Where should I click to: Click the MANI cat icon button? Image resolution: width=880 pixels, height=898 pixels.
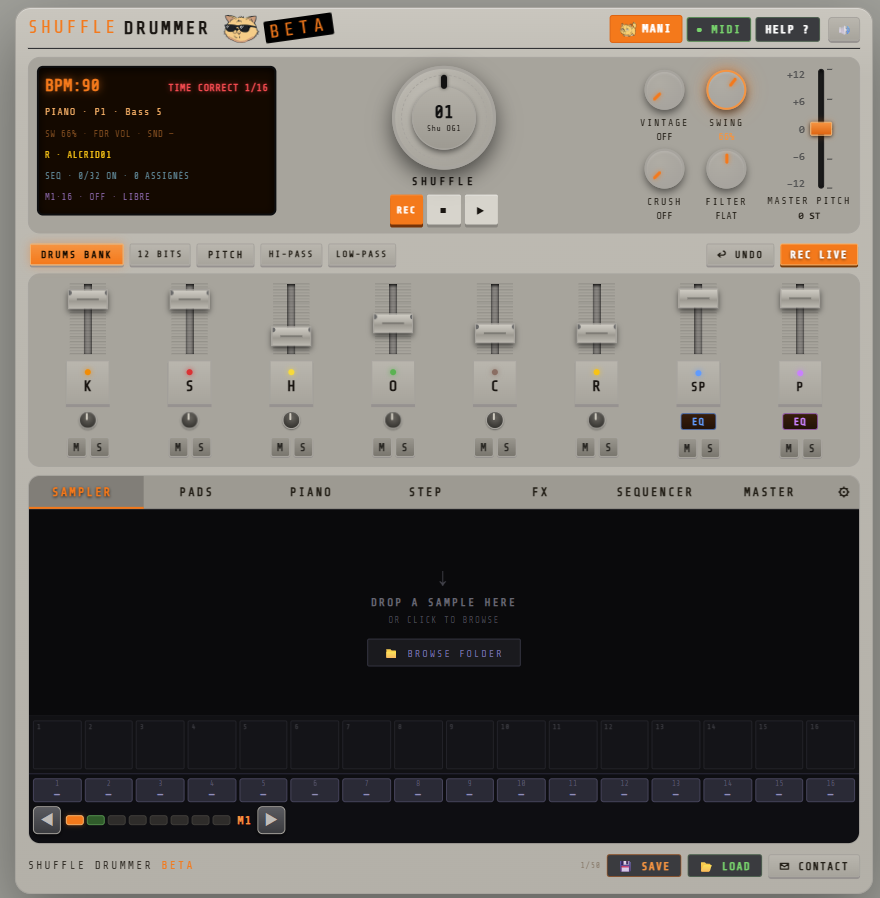(x=646, y=29)
